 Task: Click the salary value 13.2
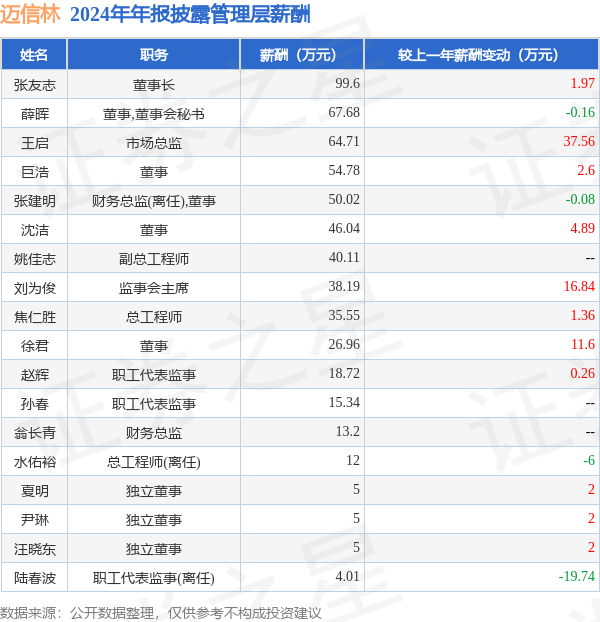347,431
